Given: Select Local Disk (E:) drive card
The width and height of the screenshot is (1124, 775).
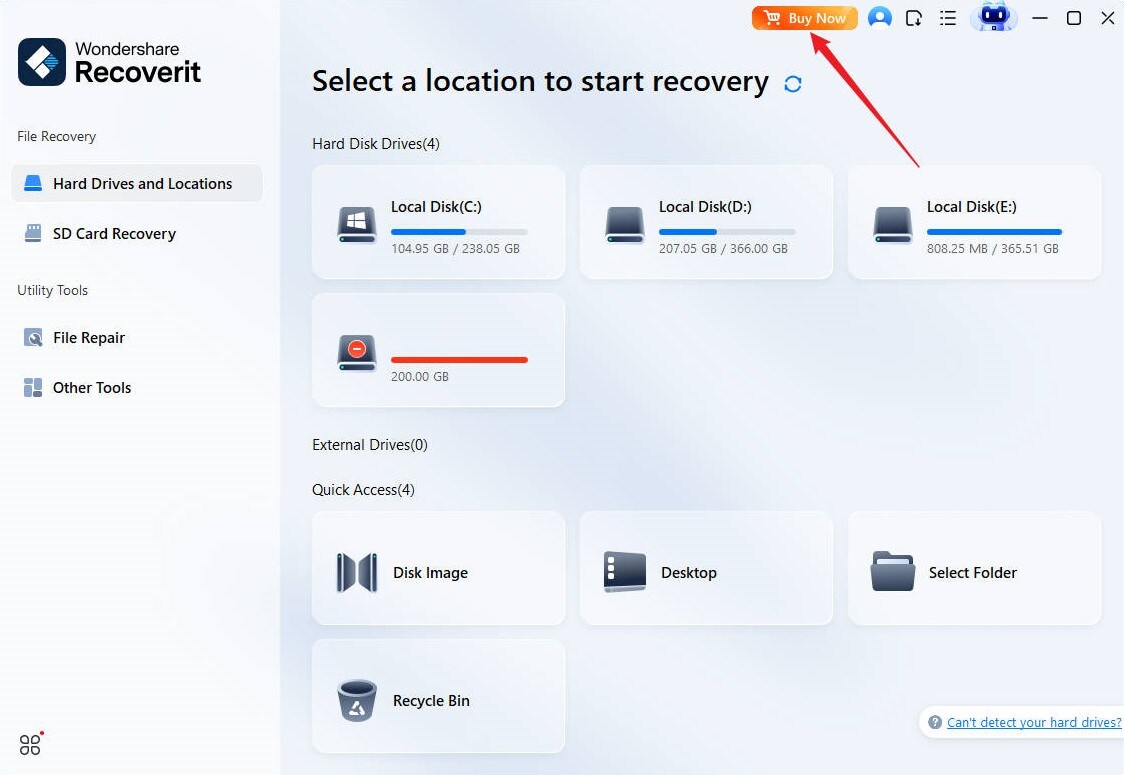Looking at the screenshot, I should pyautogui.click(x=973, y=222).
